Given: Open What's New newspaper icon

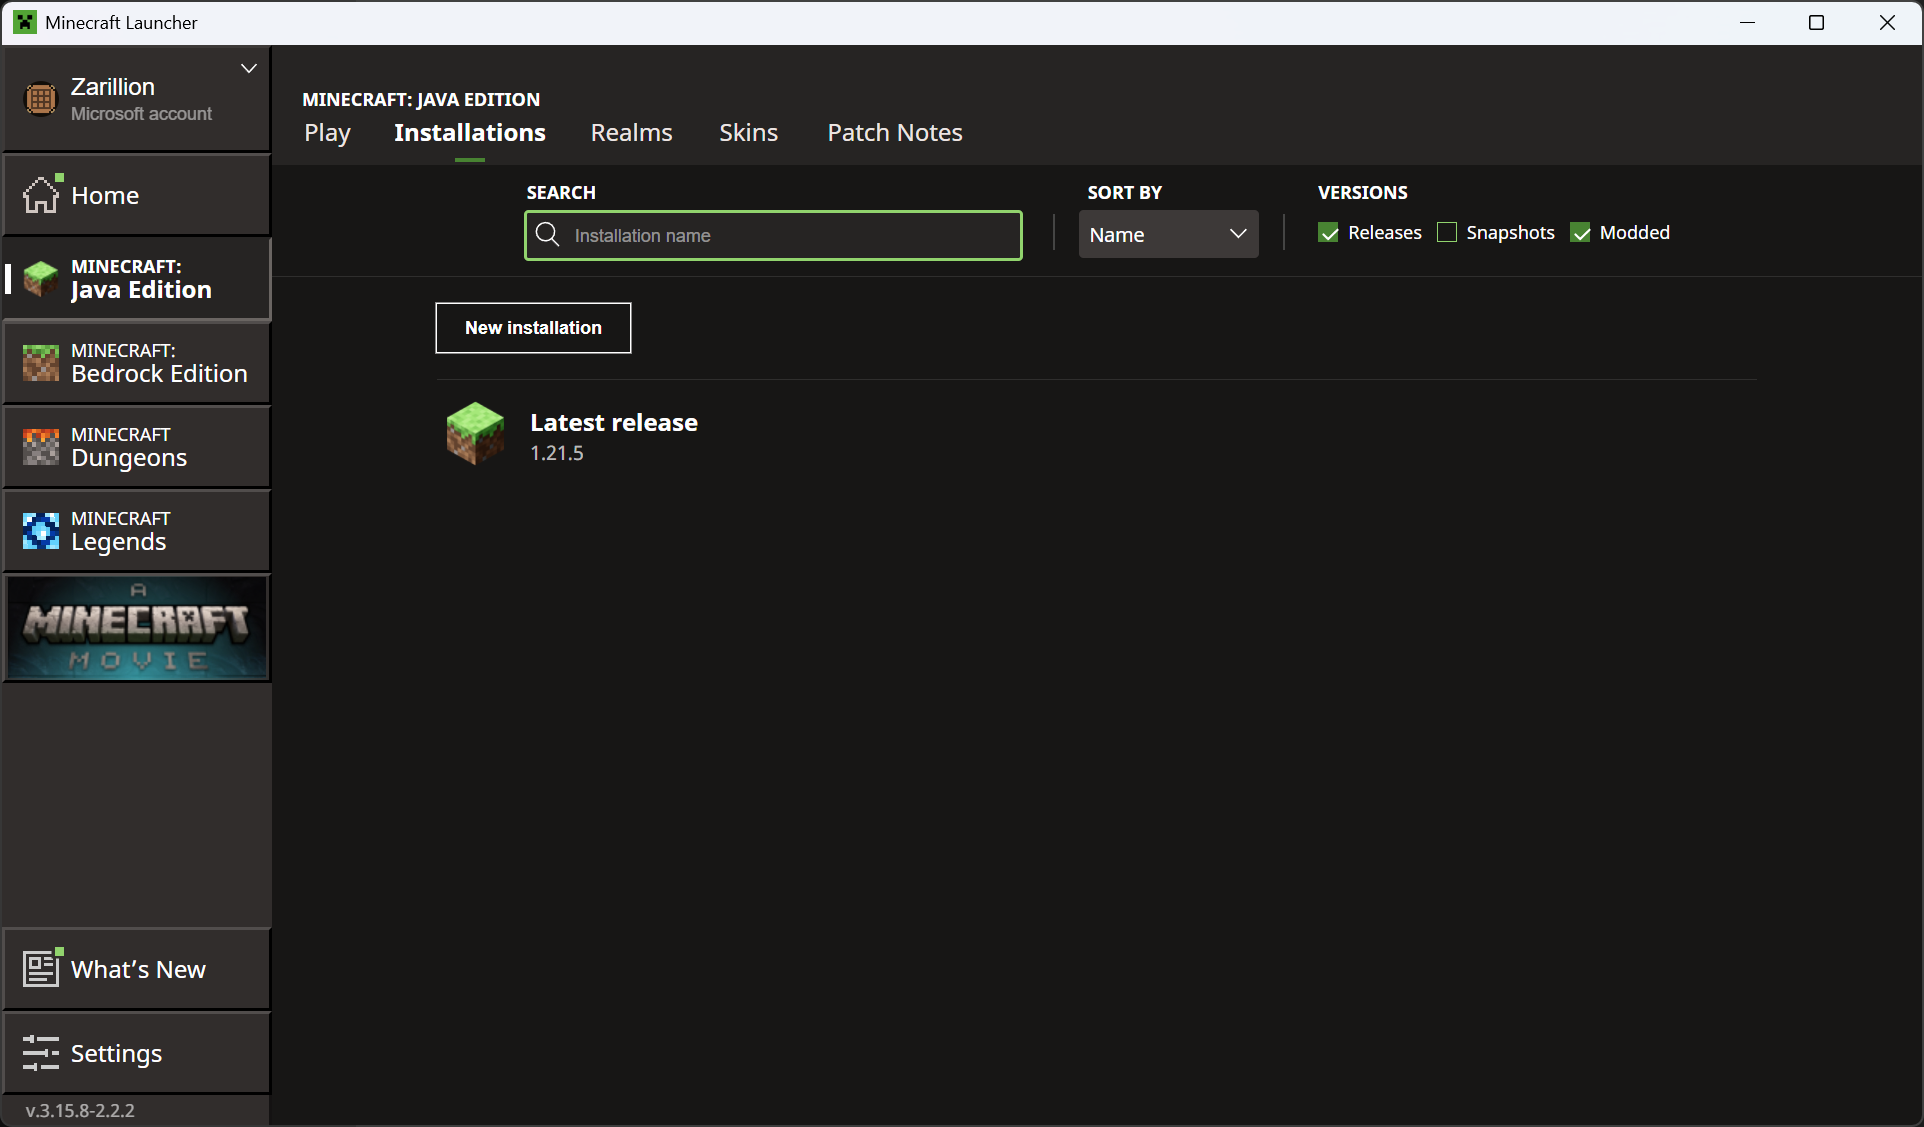Looking at the screenshot, I should pyautogui.click(x=42, y=967).
